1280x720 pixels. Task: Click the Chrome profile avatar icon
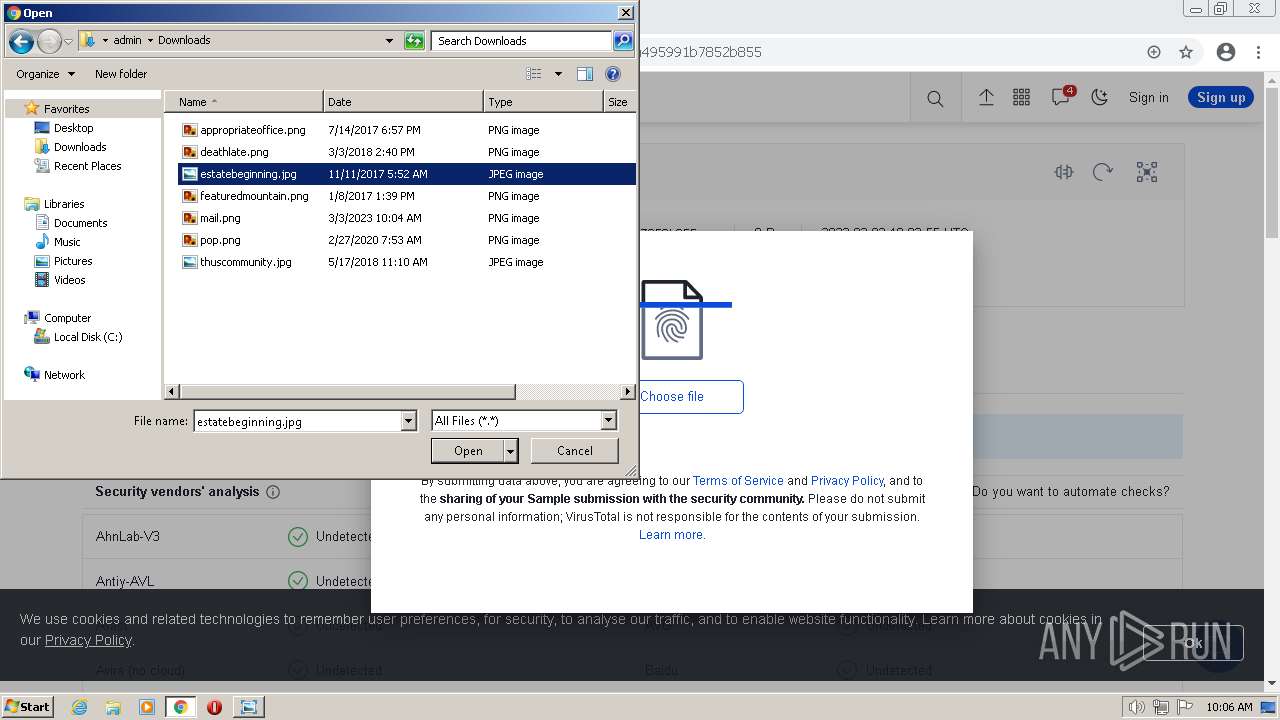coord(1226,52)
